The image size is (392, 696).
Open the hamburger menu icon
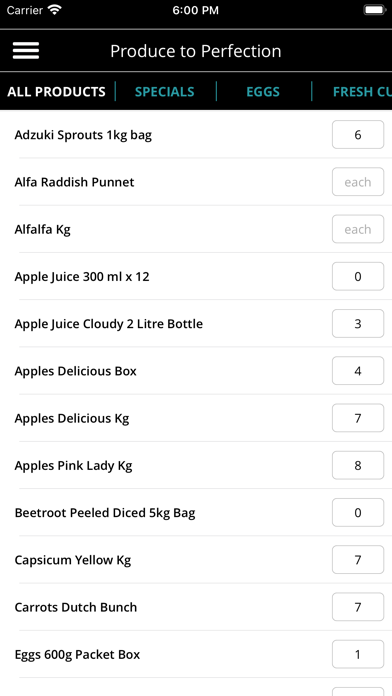point(26,51)
